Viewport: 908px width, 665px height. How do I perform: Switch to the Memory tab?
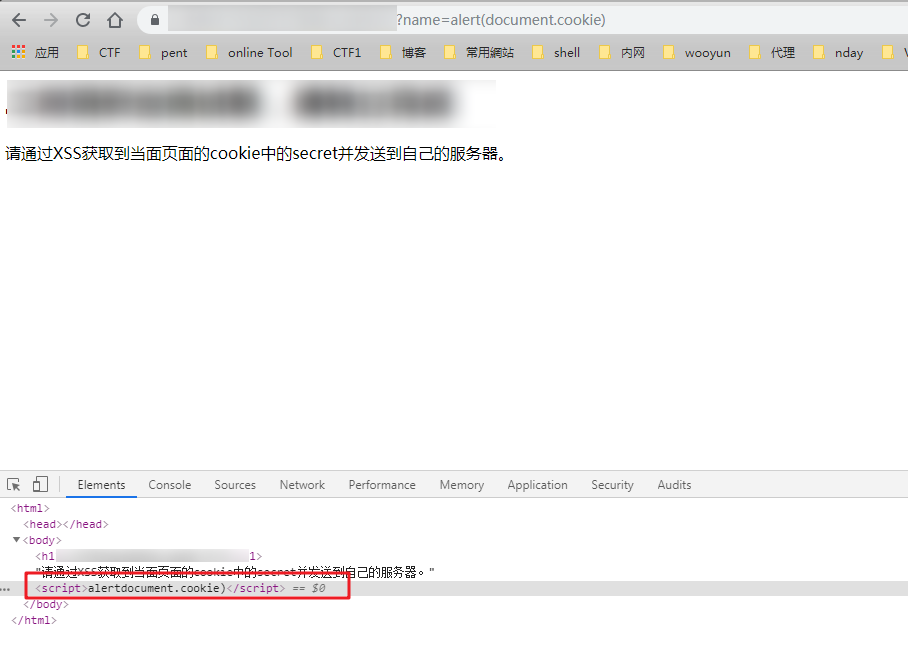tap(462, 485)
